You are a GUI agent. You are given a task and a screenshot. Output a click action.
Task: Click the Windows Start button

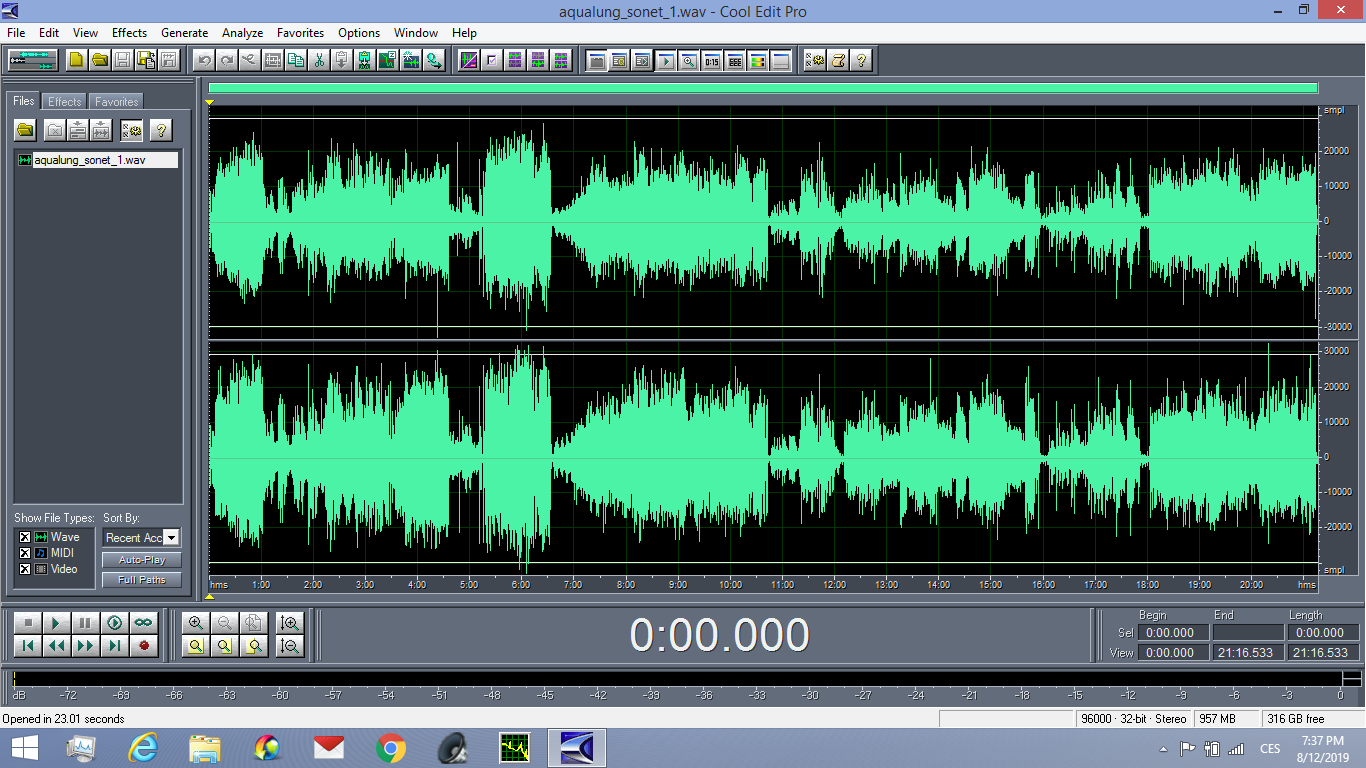tap(25, 748)
